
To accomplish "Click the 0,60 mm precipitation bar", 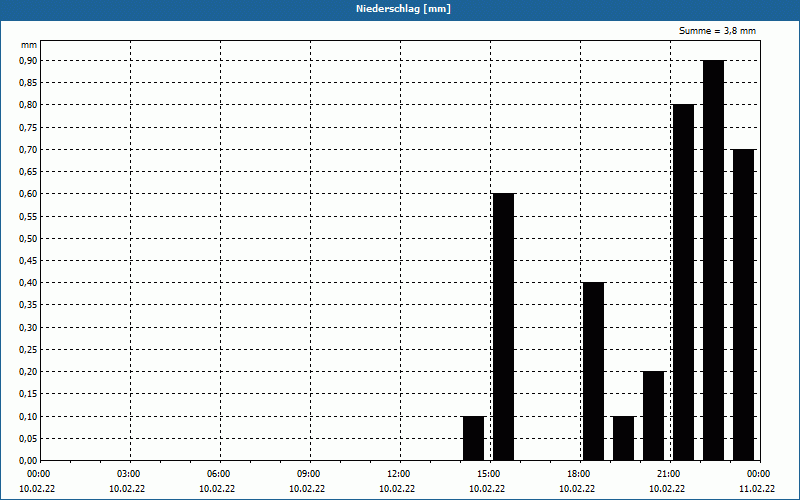I will [504, 327].
